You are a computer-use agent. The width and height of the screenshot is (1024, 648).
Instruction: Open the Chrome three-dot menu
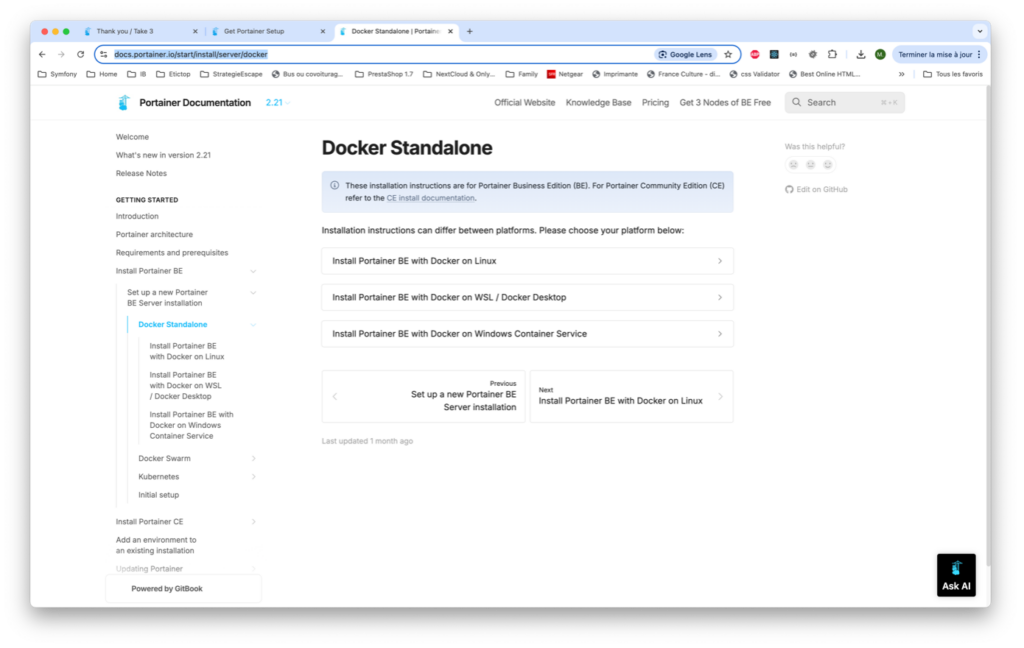pyautogui.click(x=979, y=54)
